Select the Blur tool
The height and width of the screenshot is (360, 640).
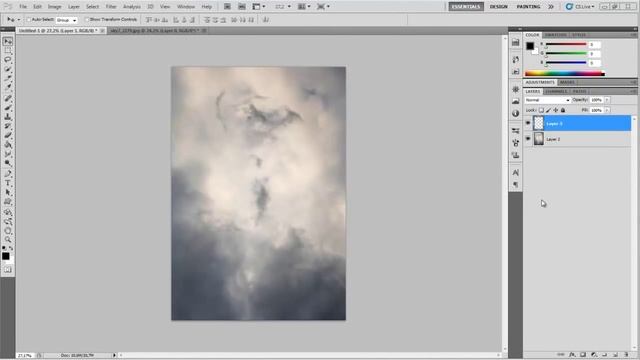coord(8,154)
